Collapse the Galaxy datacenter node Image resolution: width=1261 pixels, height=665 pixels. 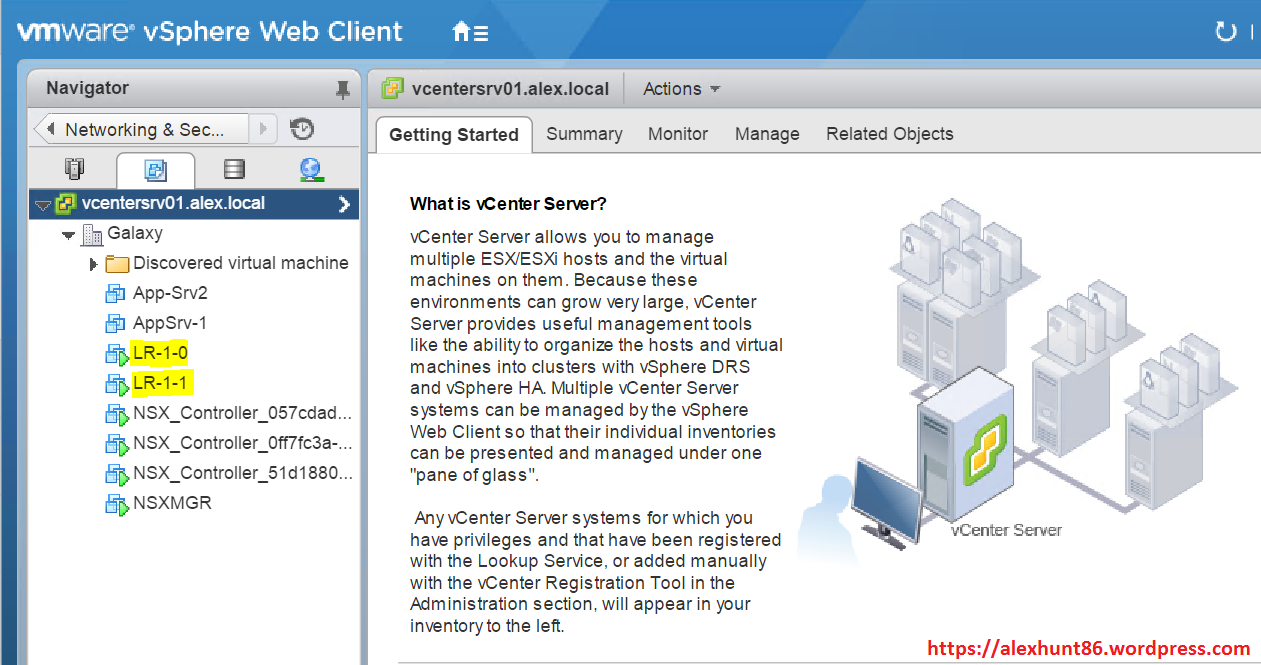pos(69,235)
